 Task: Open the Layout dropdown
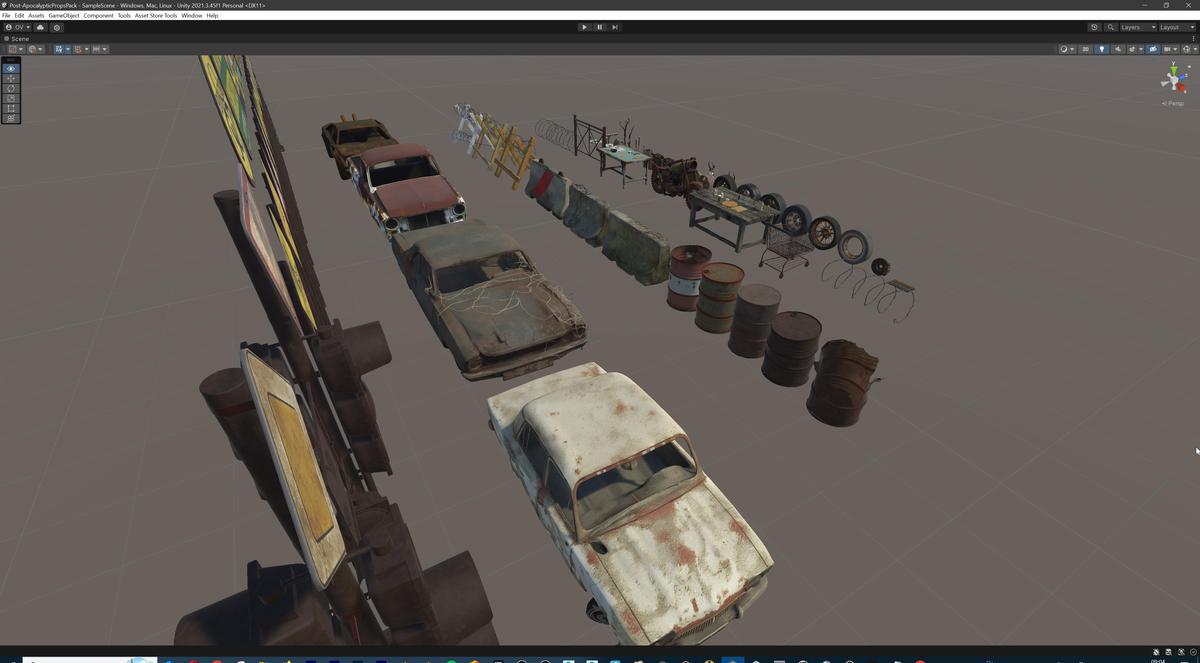pos(1175,27)
